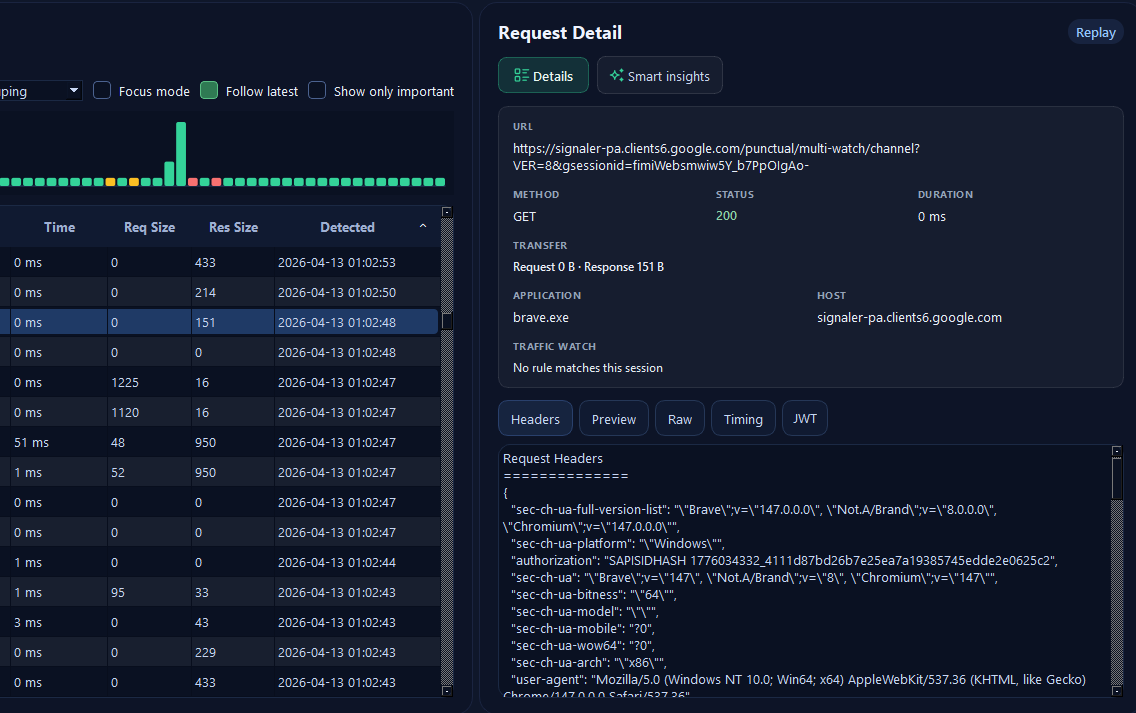Sort by Res Size column header
Screen dimensions: 1136x713
pyautogui.click(x=233, y=227)
